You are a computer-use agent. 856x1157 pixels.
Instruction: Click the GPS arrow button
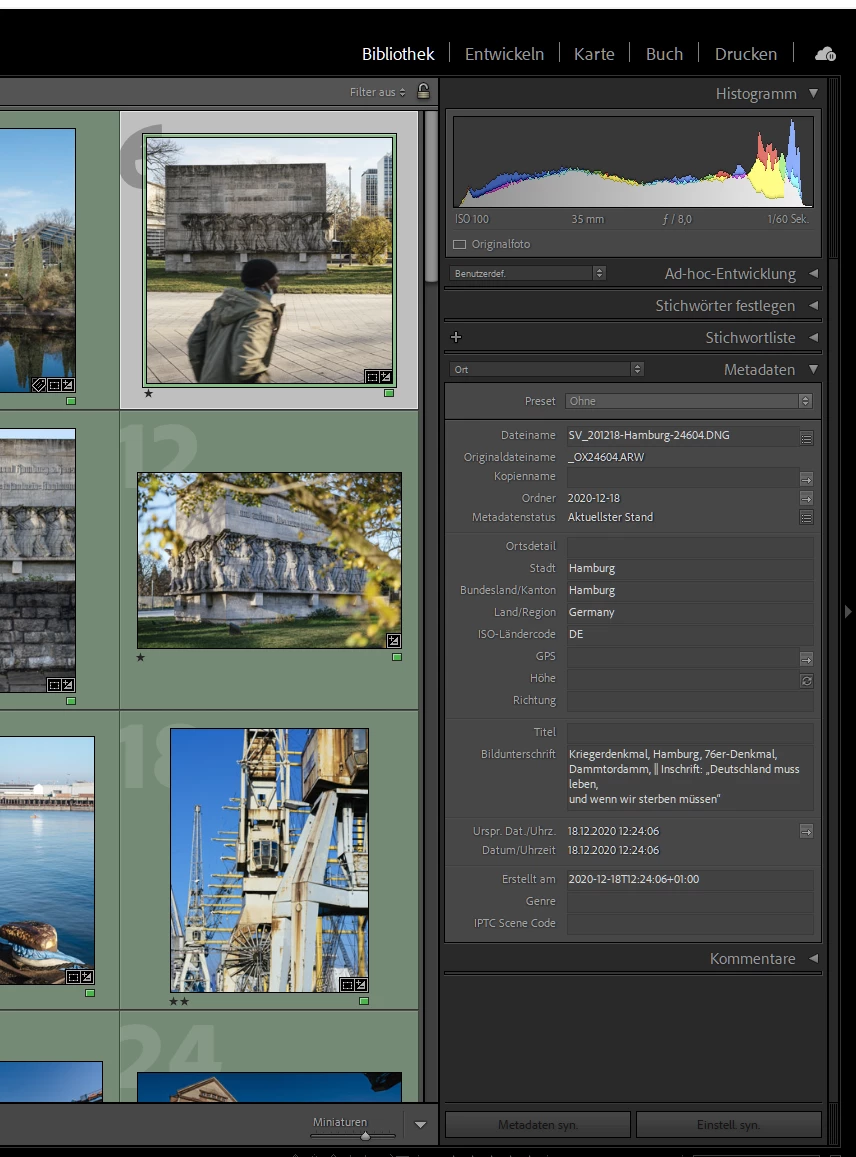click(806, 658)
